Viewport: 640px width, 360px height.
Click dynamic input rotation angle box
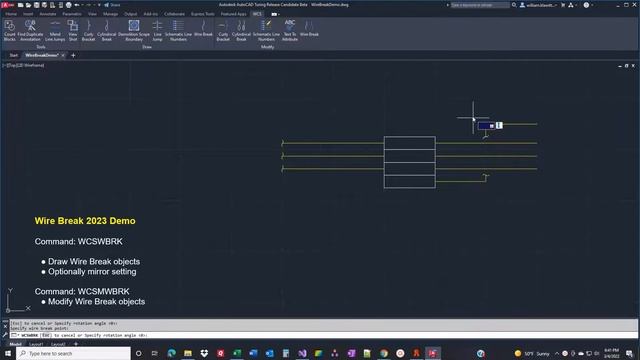(x=487, y=126)
